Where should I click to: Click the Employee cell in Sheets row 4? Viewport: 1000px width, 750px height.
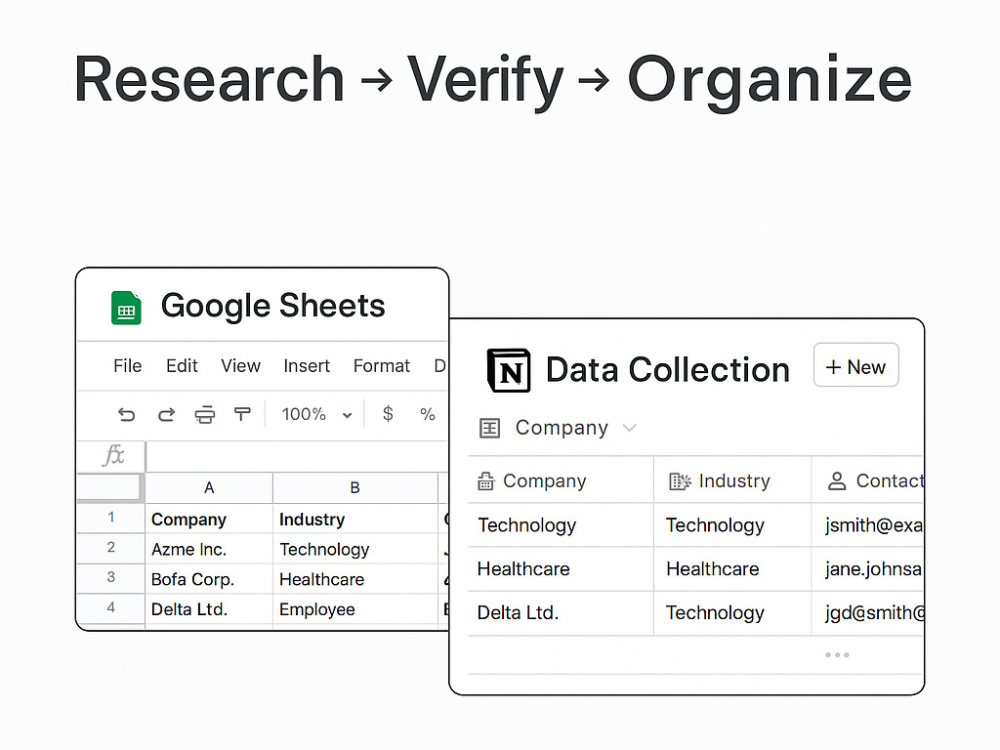[355, 609]
